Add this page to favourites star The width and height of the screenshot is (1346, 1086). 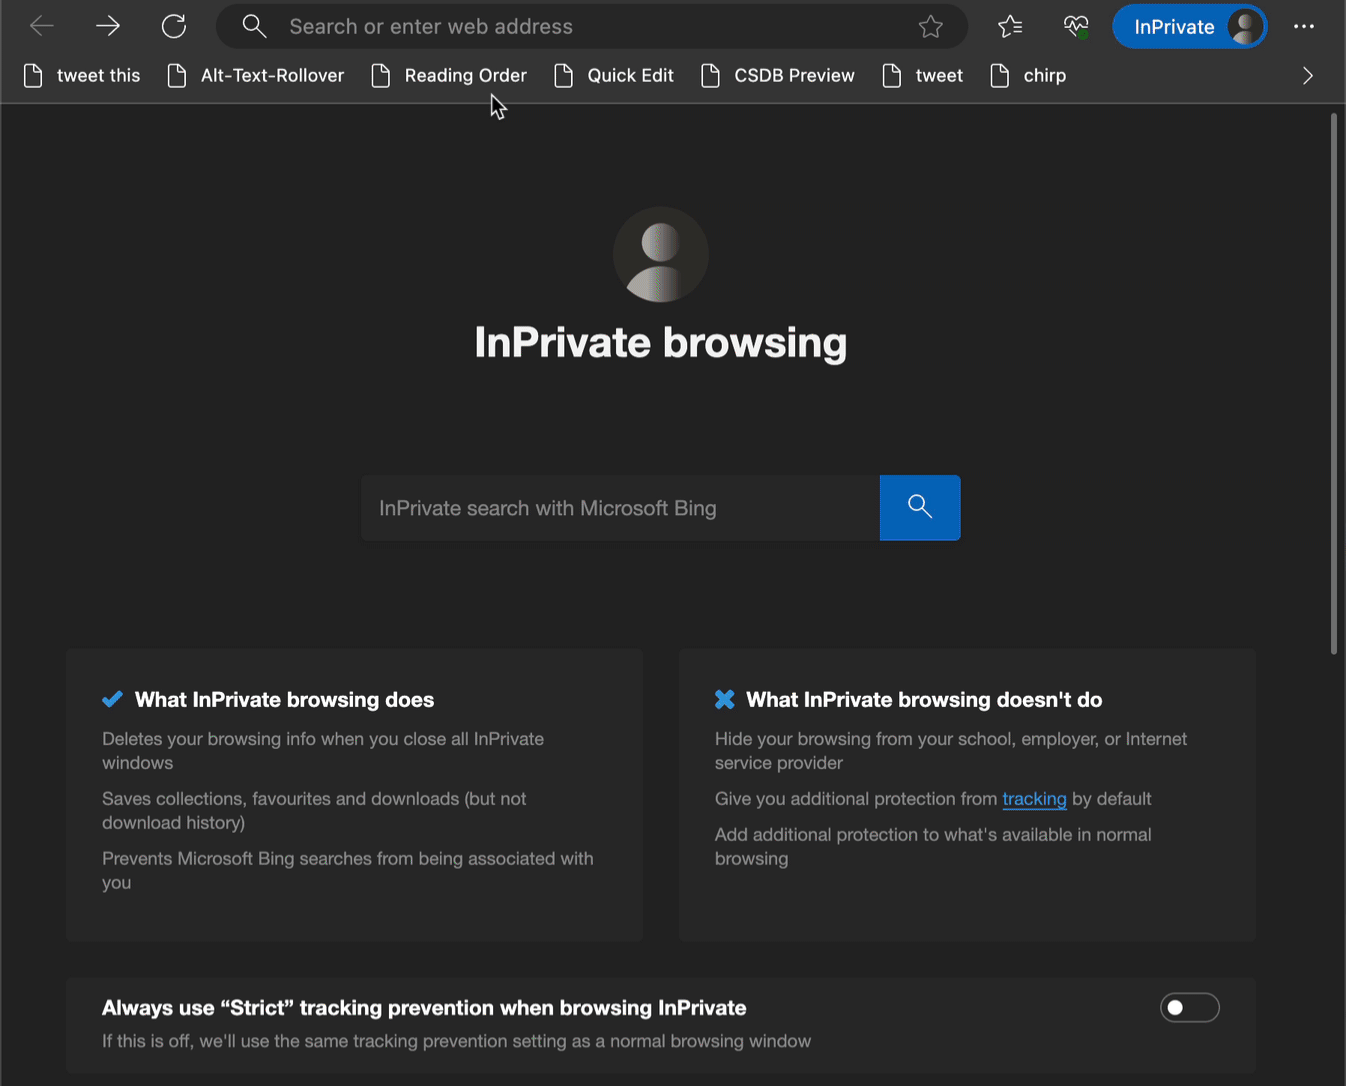point(931,27)
